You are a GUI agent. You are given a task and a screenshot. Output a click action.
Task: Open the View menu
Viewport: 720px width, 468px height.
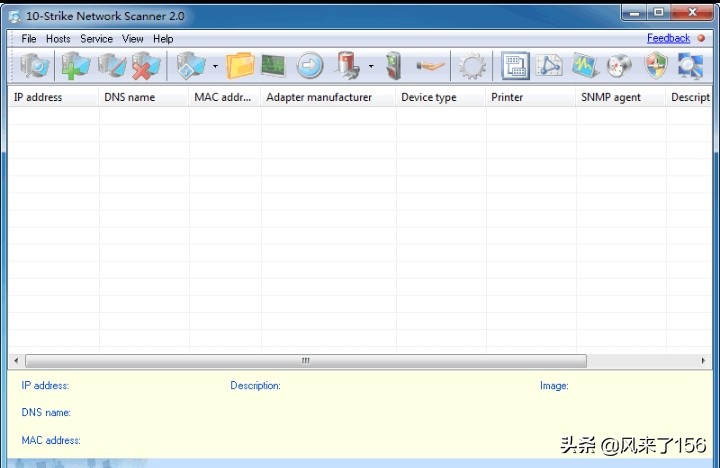pos(133,39)
